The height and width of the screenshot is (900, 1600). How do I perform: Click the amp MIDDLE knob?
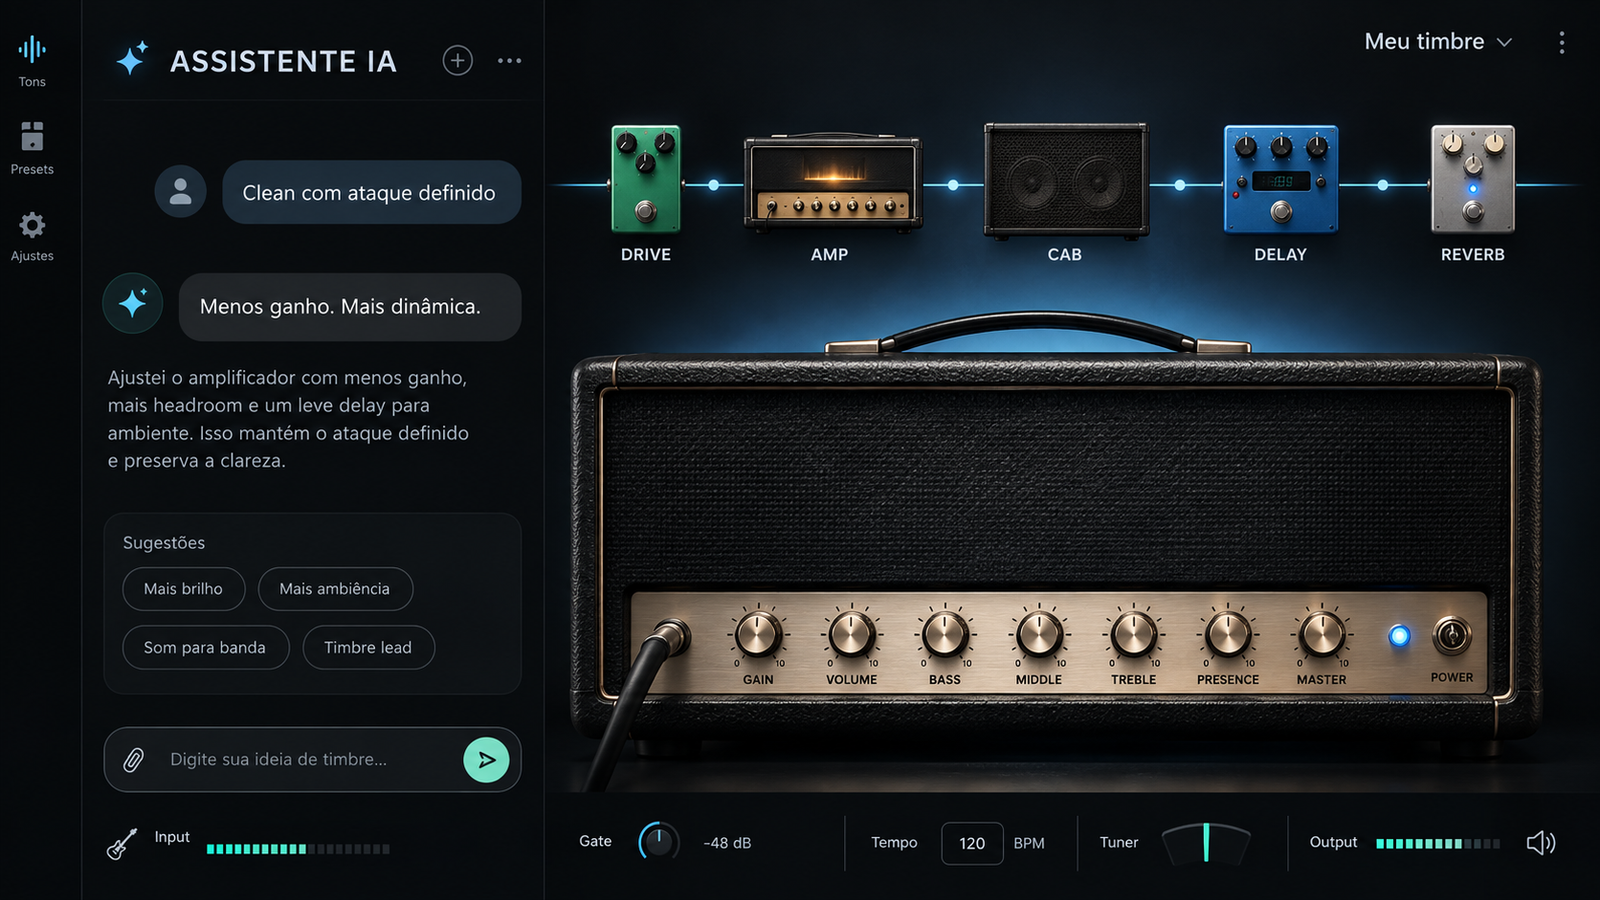[1039, 635]
